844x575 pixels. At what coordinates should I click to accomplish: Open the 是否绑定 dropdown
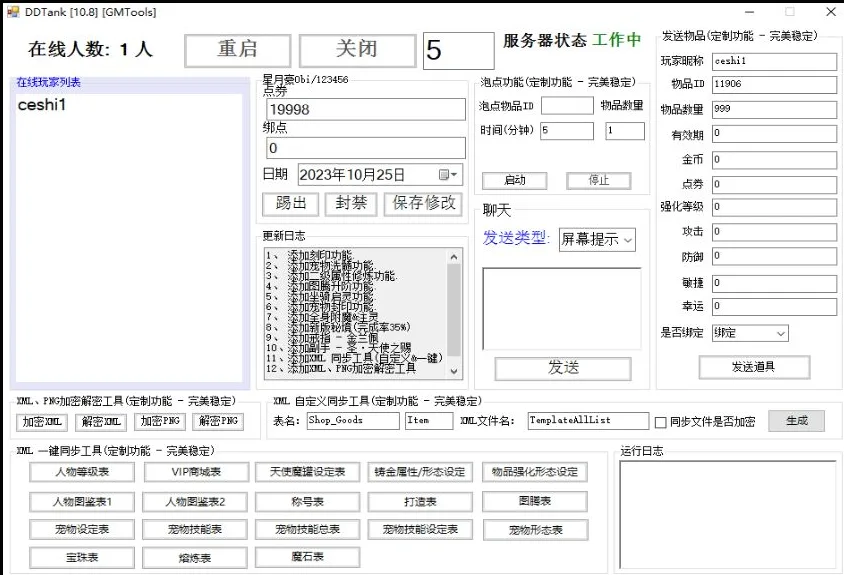tap(750, 333)
